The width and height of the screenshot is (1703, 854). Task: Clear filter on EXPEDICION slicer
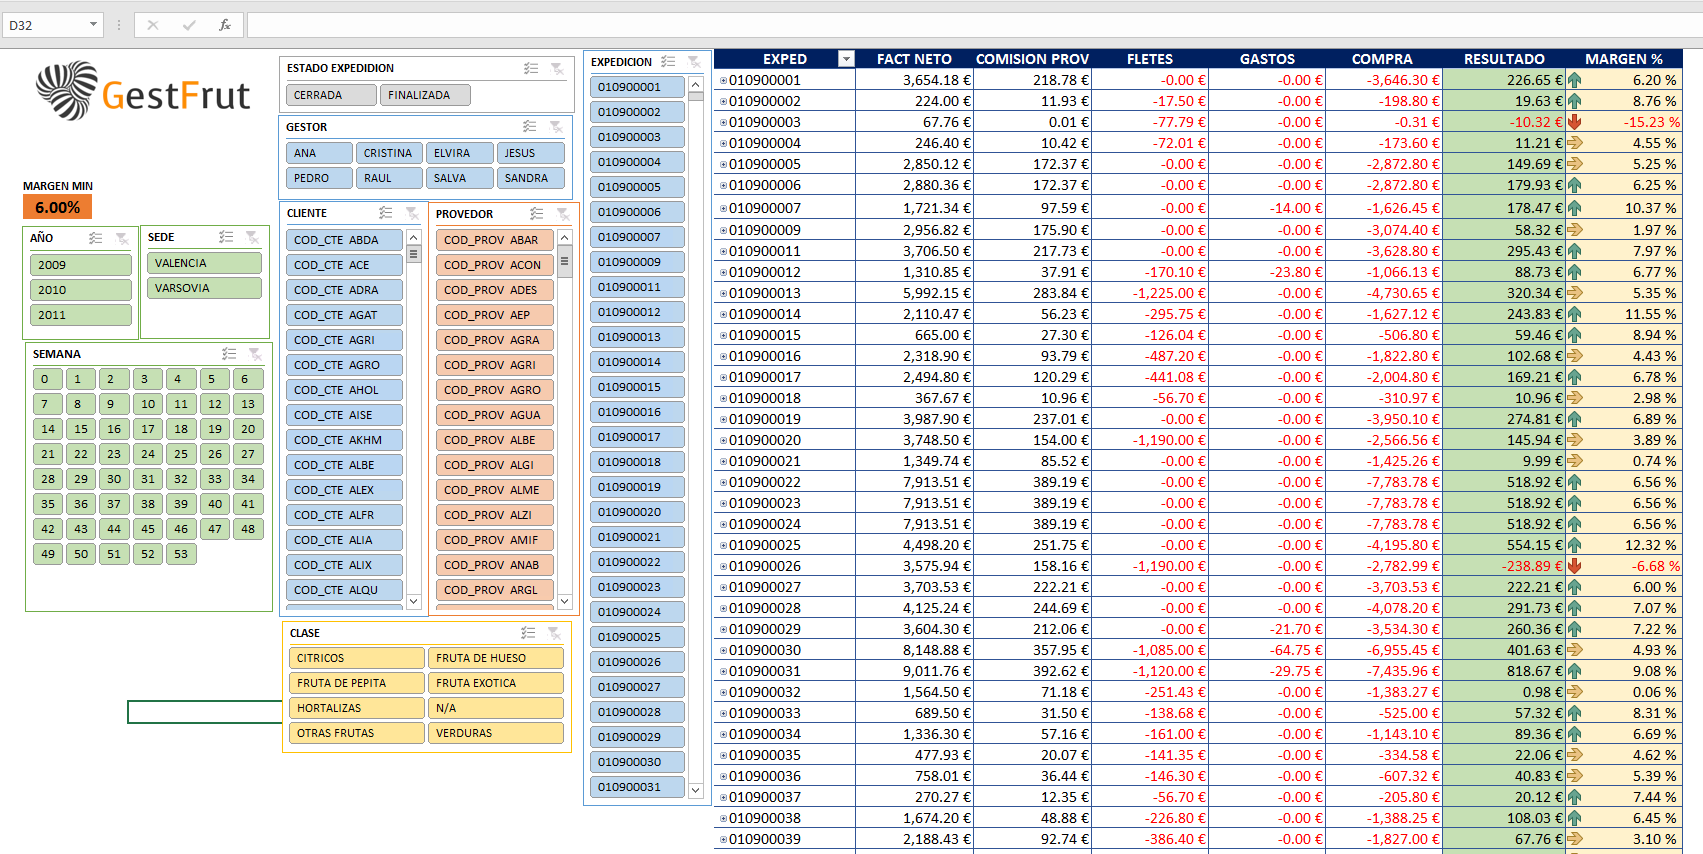point(694,62)
